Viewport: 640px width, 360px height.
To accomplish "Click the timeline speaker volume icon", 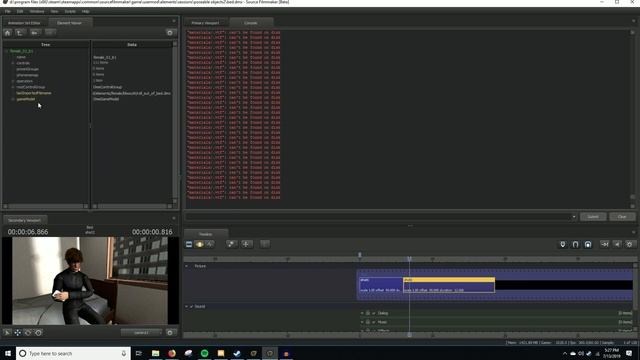I will 617,244.
